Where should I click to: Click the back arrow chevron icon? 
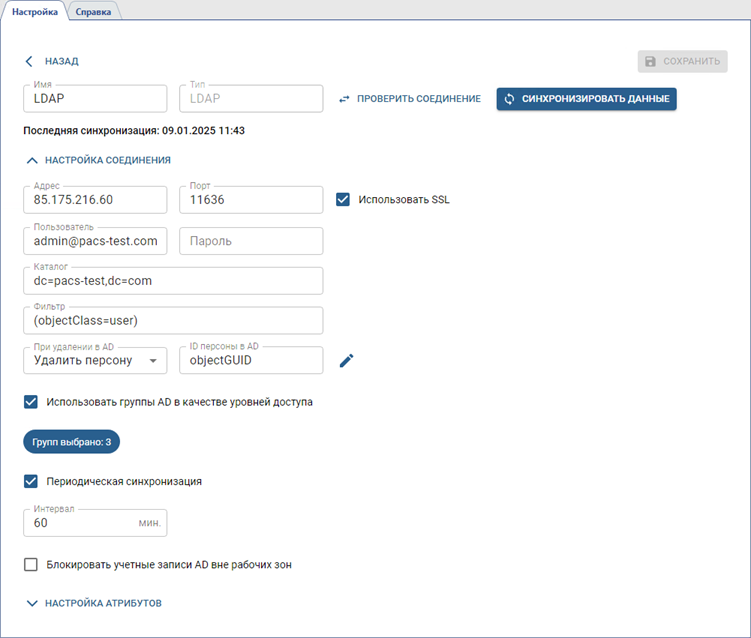coord(30,61)
